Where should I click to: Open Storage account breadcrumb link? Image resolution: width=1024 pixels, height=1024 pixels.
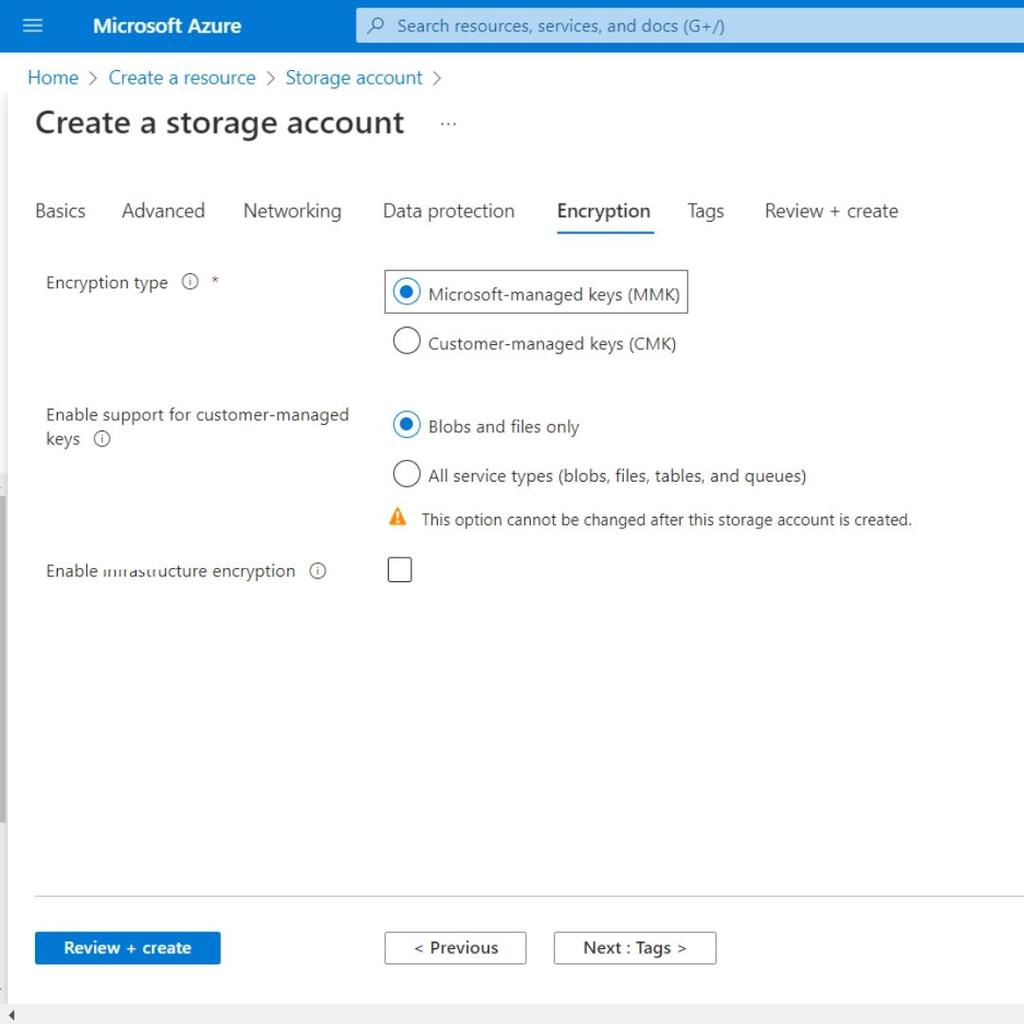(354, 78)
